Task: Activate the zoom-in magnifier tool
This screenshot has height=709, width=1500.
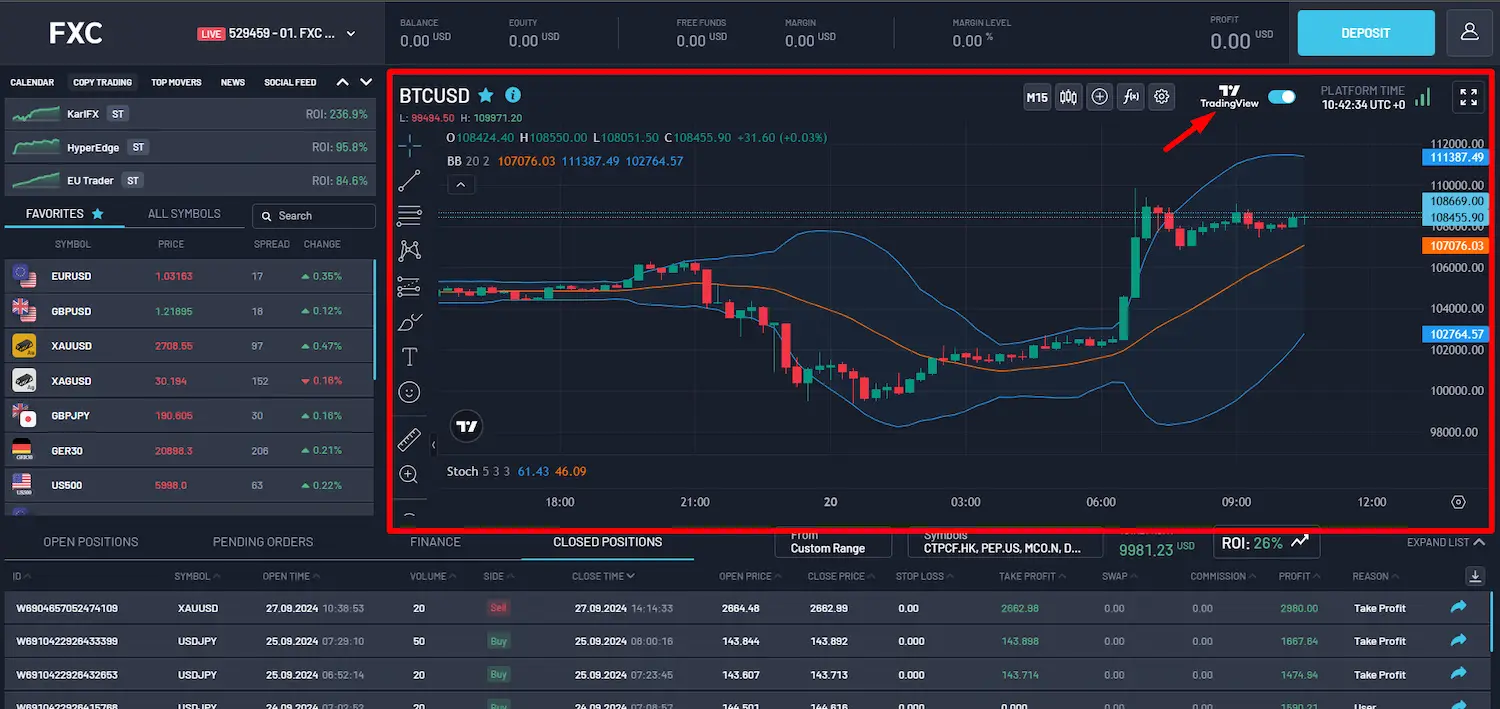Action: 409,474
